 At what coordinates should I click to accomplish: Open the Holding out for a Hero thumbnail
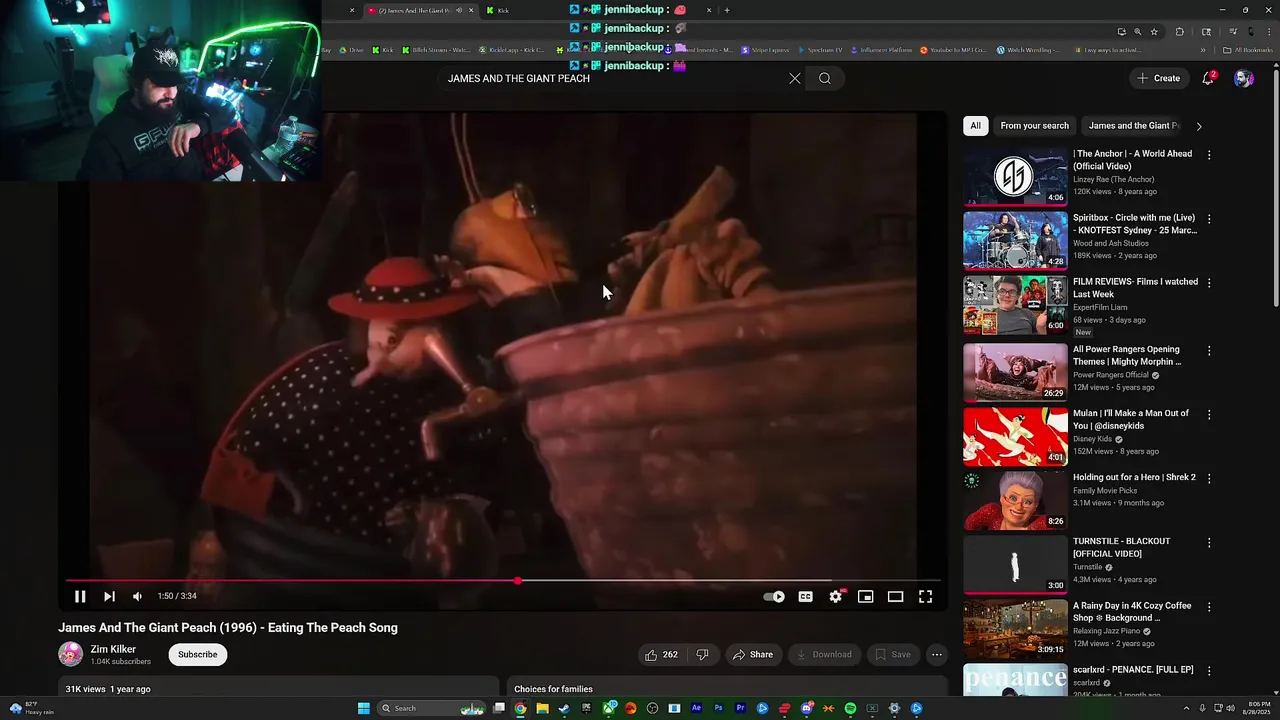(1015, 501)
